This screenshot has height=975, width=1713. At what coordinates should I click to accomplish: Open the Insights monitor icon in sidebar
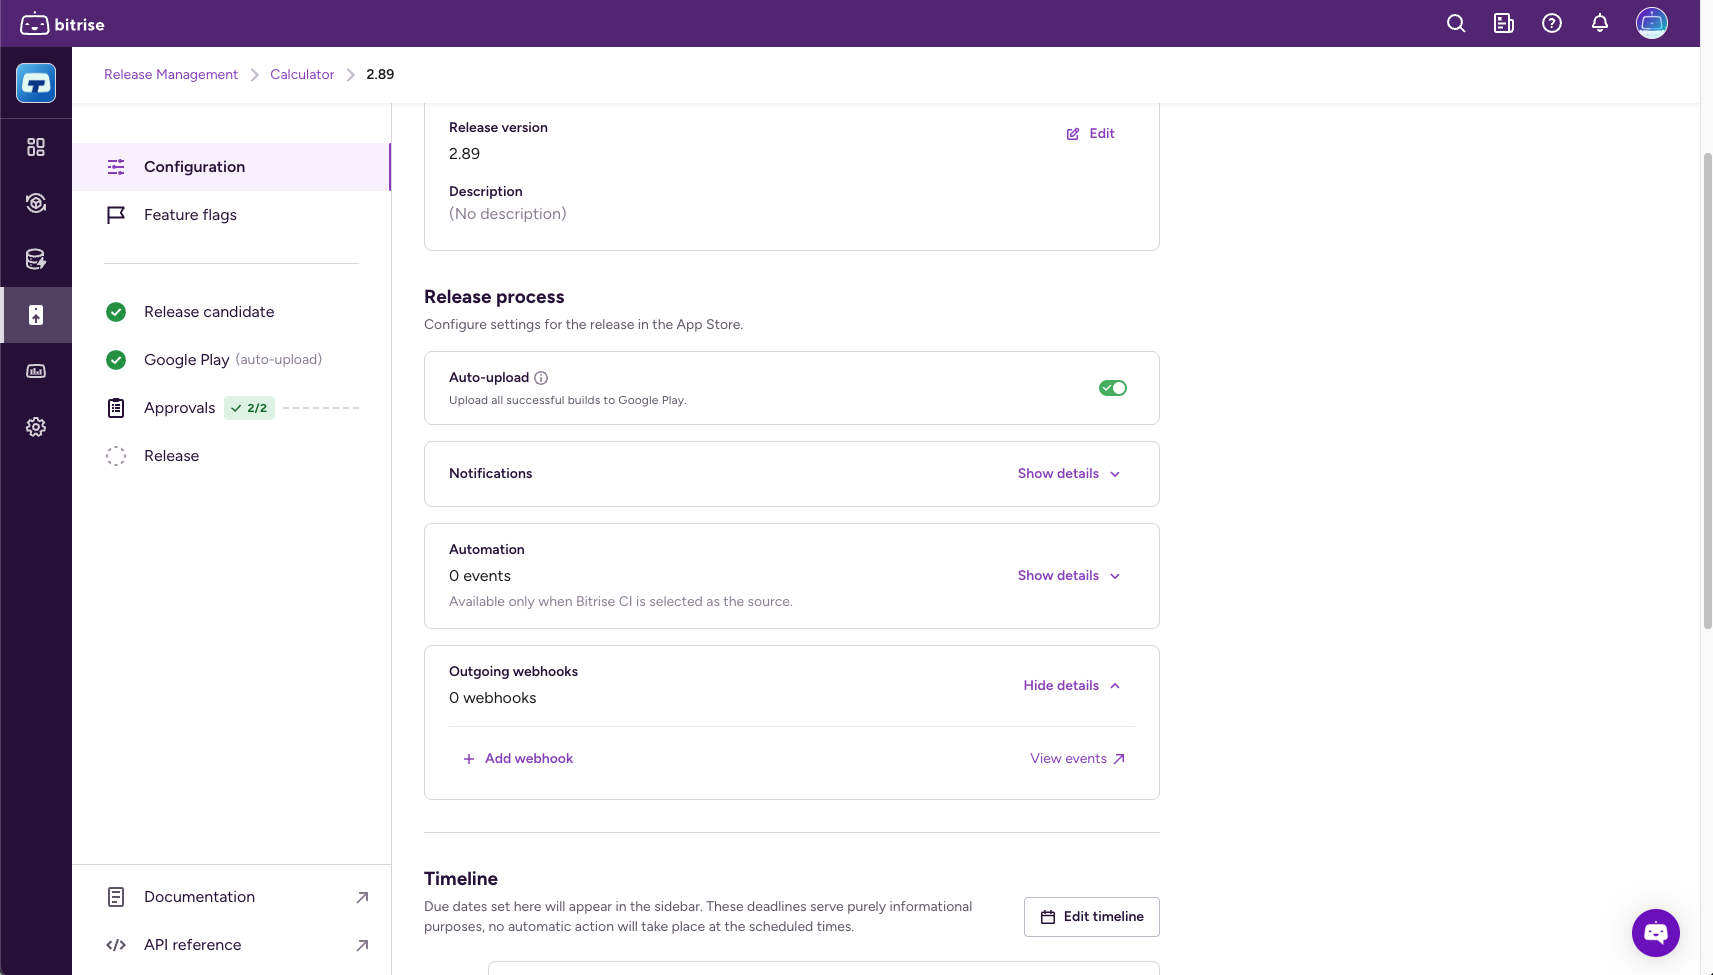tap(36, 370)
